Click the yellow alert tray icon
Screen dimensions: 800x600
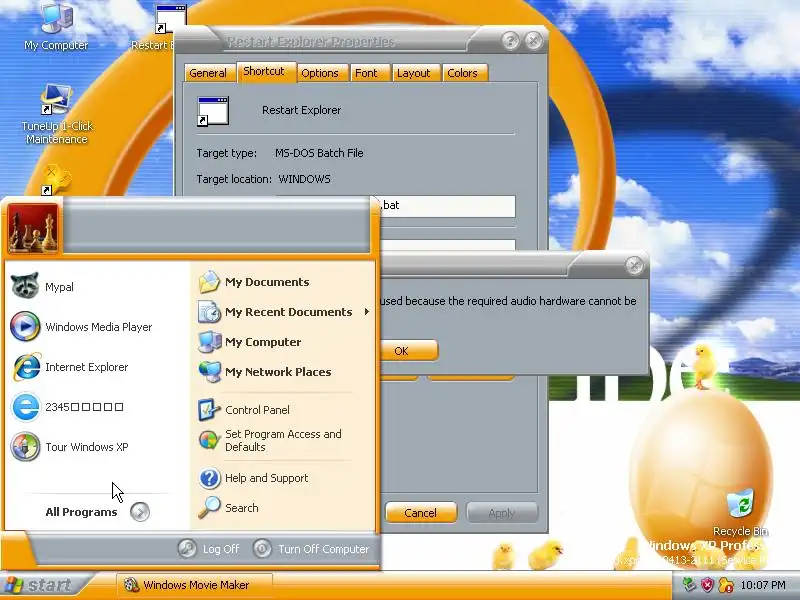pos(726,585)
